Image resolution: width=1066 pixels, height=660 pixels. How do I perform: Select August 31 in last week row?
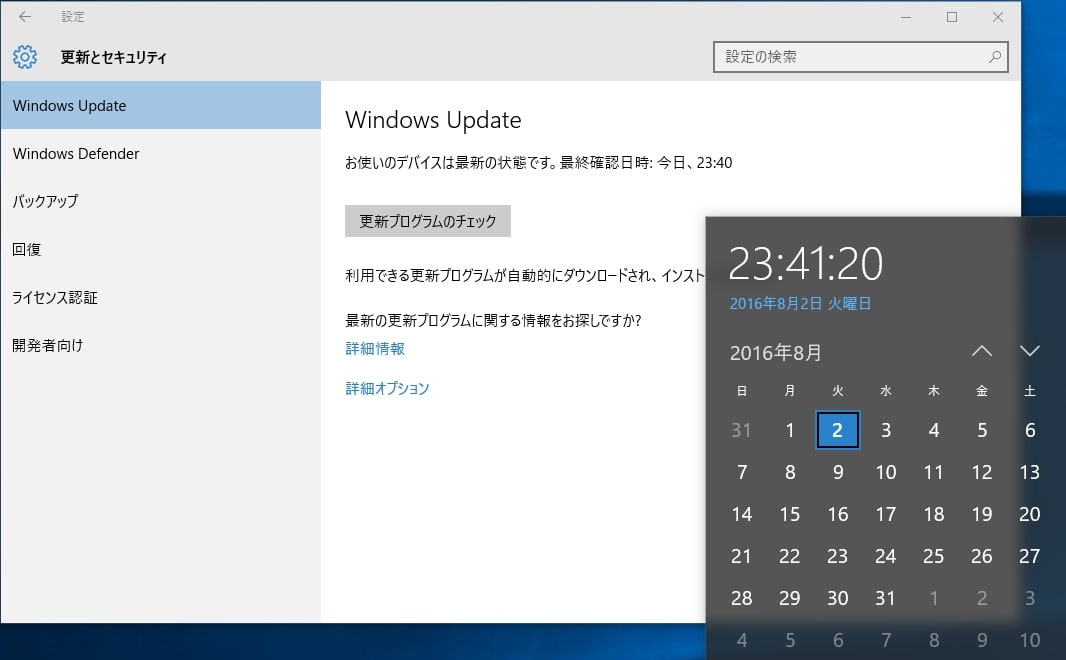pos(886,598)
